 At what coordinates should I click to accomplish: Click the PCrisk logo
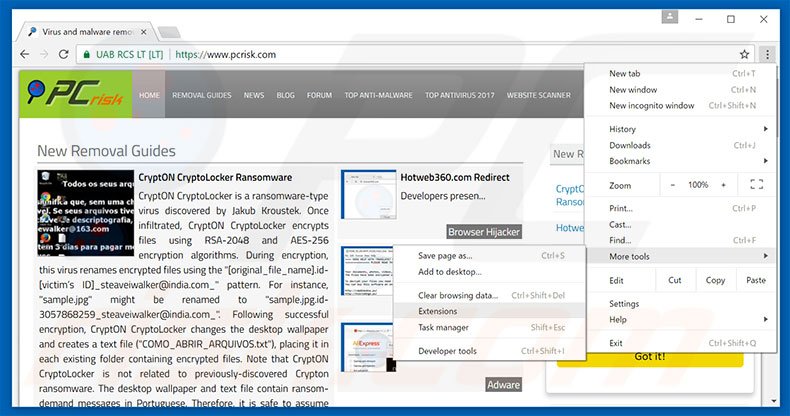[x=76, y=94]
